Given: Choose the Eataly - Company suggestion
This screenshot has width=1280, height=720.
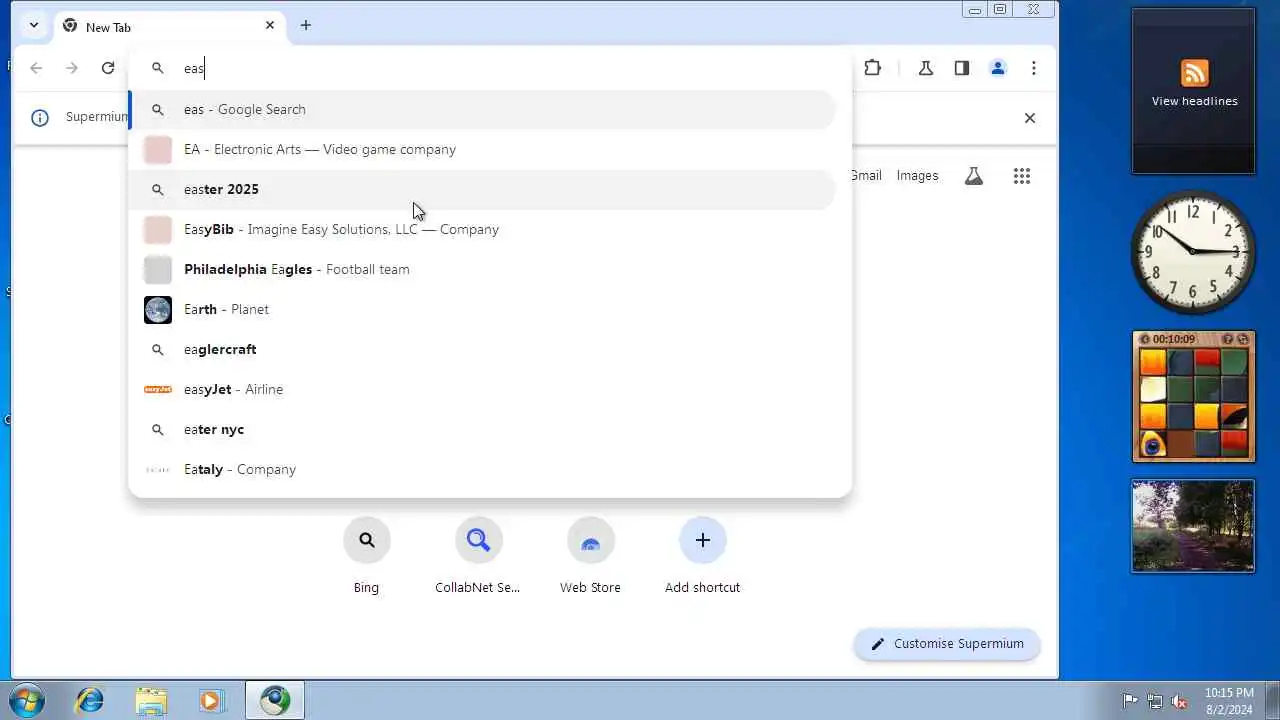Looking at the screenshot, I should [484, 469].
